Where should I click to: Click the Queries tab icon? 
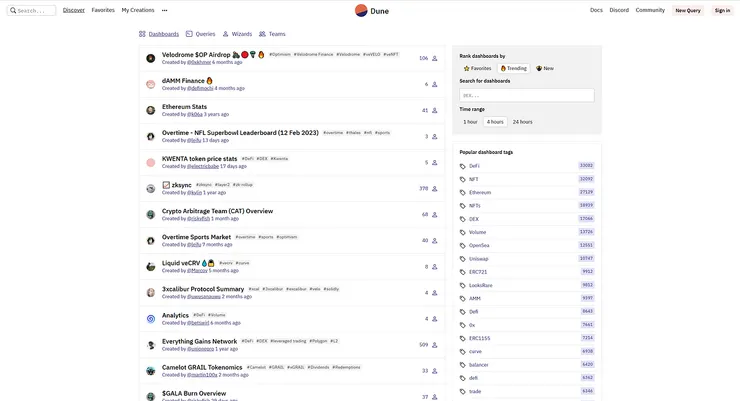tap(189, 34)
